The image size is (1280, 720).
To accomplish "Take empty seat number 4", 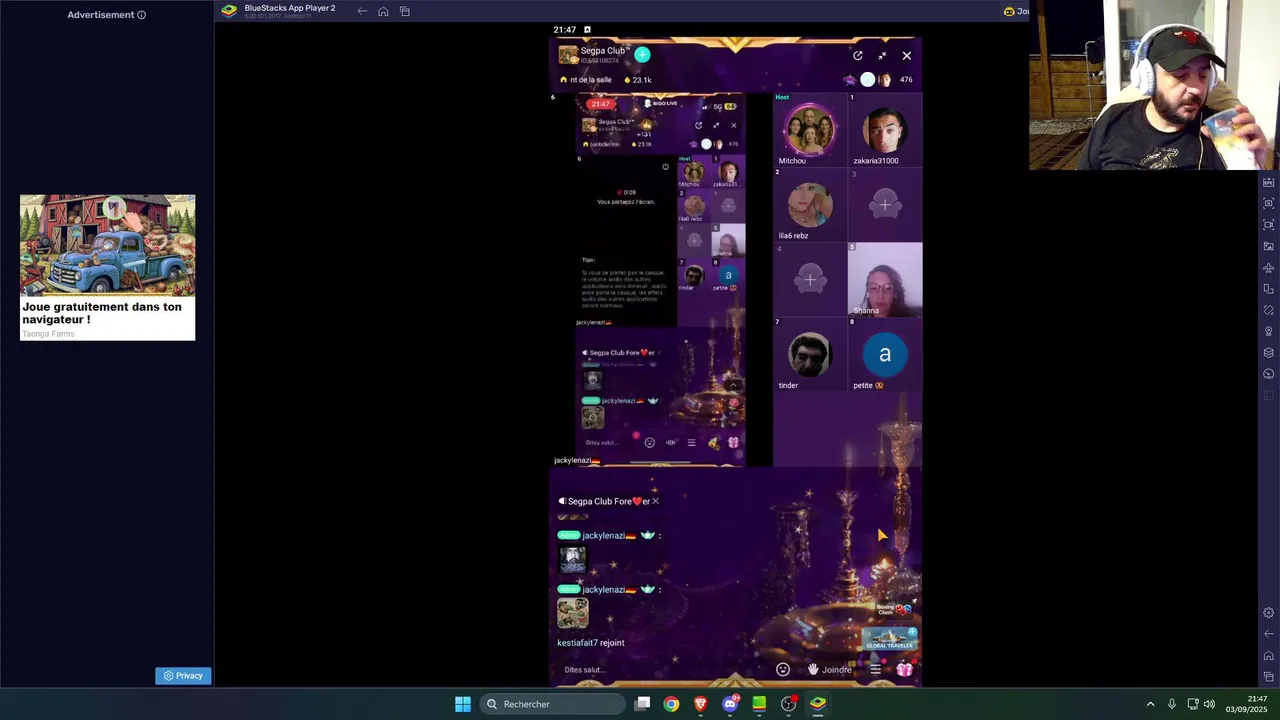I will tap(809, 280).
